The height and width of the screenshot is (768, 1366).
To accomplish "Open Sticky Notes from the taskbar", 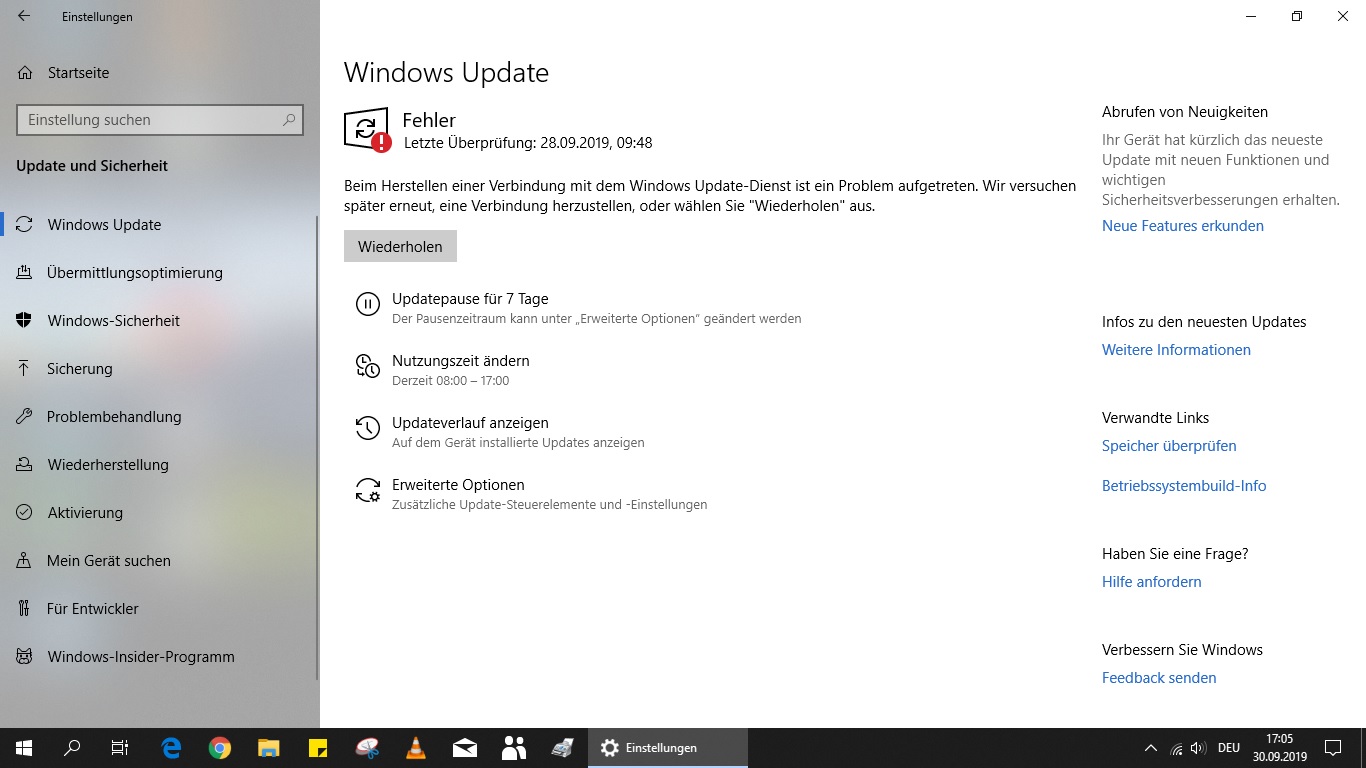I will pyautogui.click(x=318, y=748).
